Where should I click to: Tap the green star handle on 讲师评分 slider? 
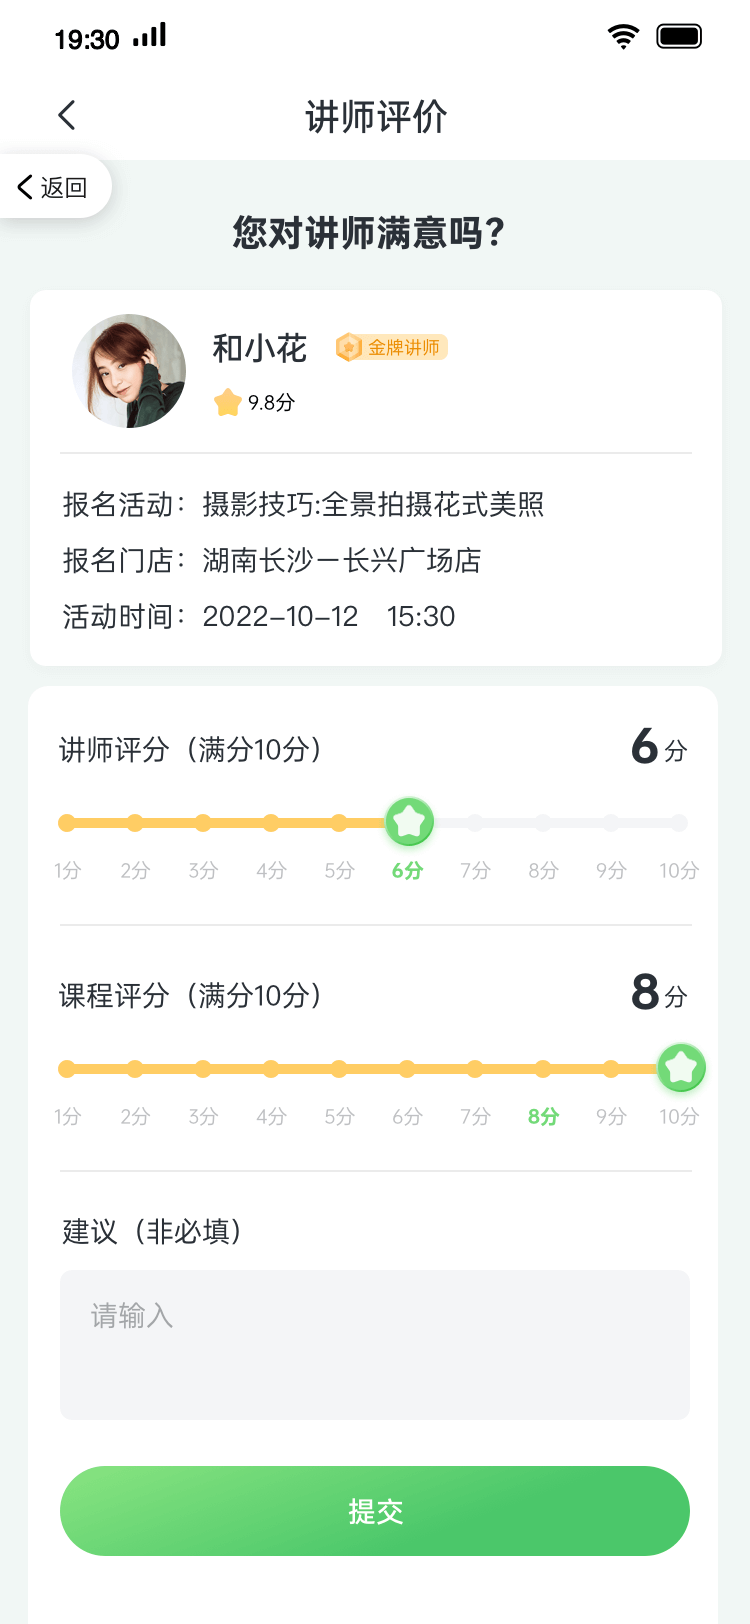pyautogui.click(x=409, y=822)
